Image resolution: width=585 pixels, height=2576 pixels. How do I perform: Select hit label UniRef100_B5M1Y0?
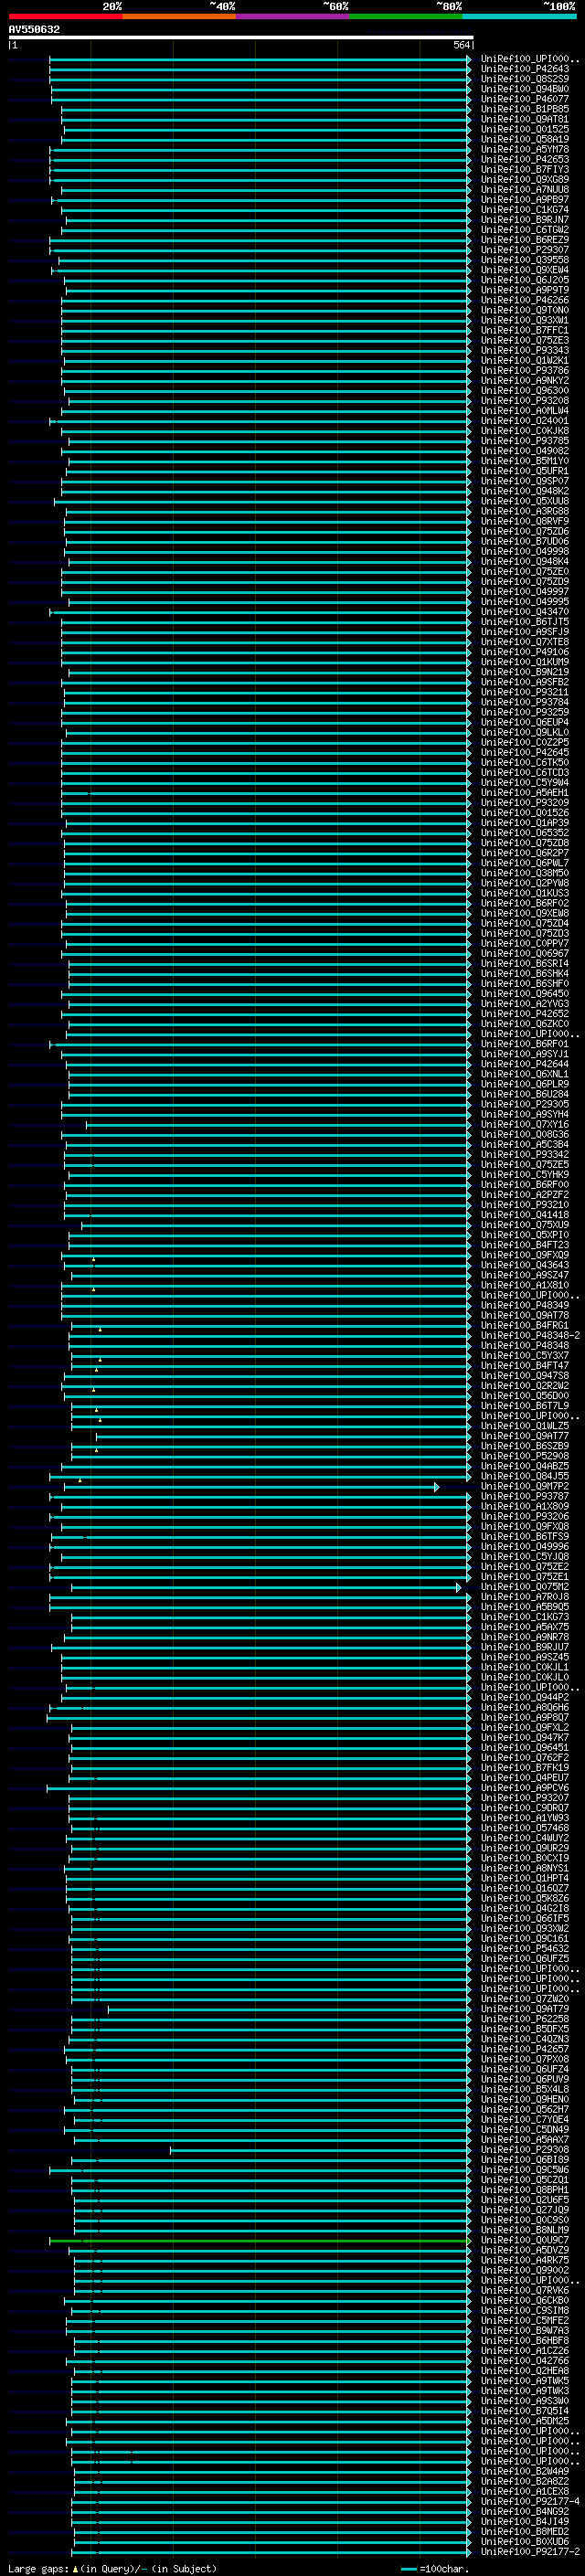525,461
